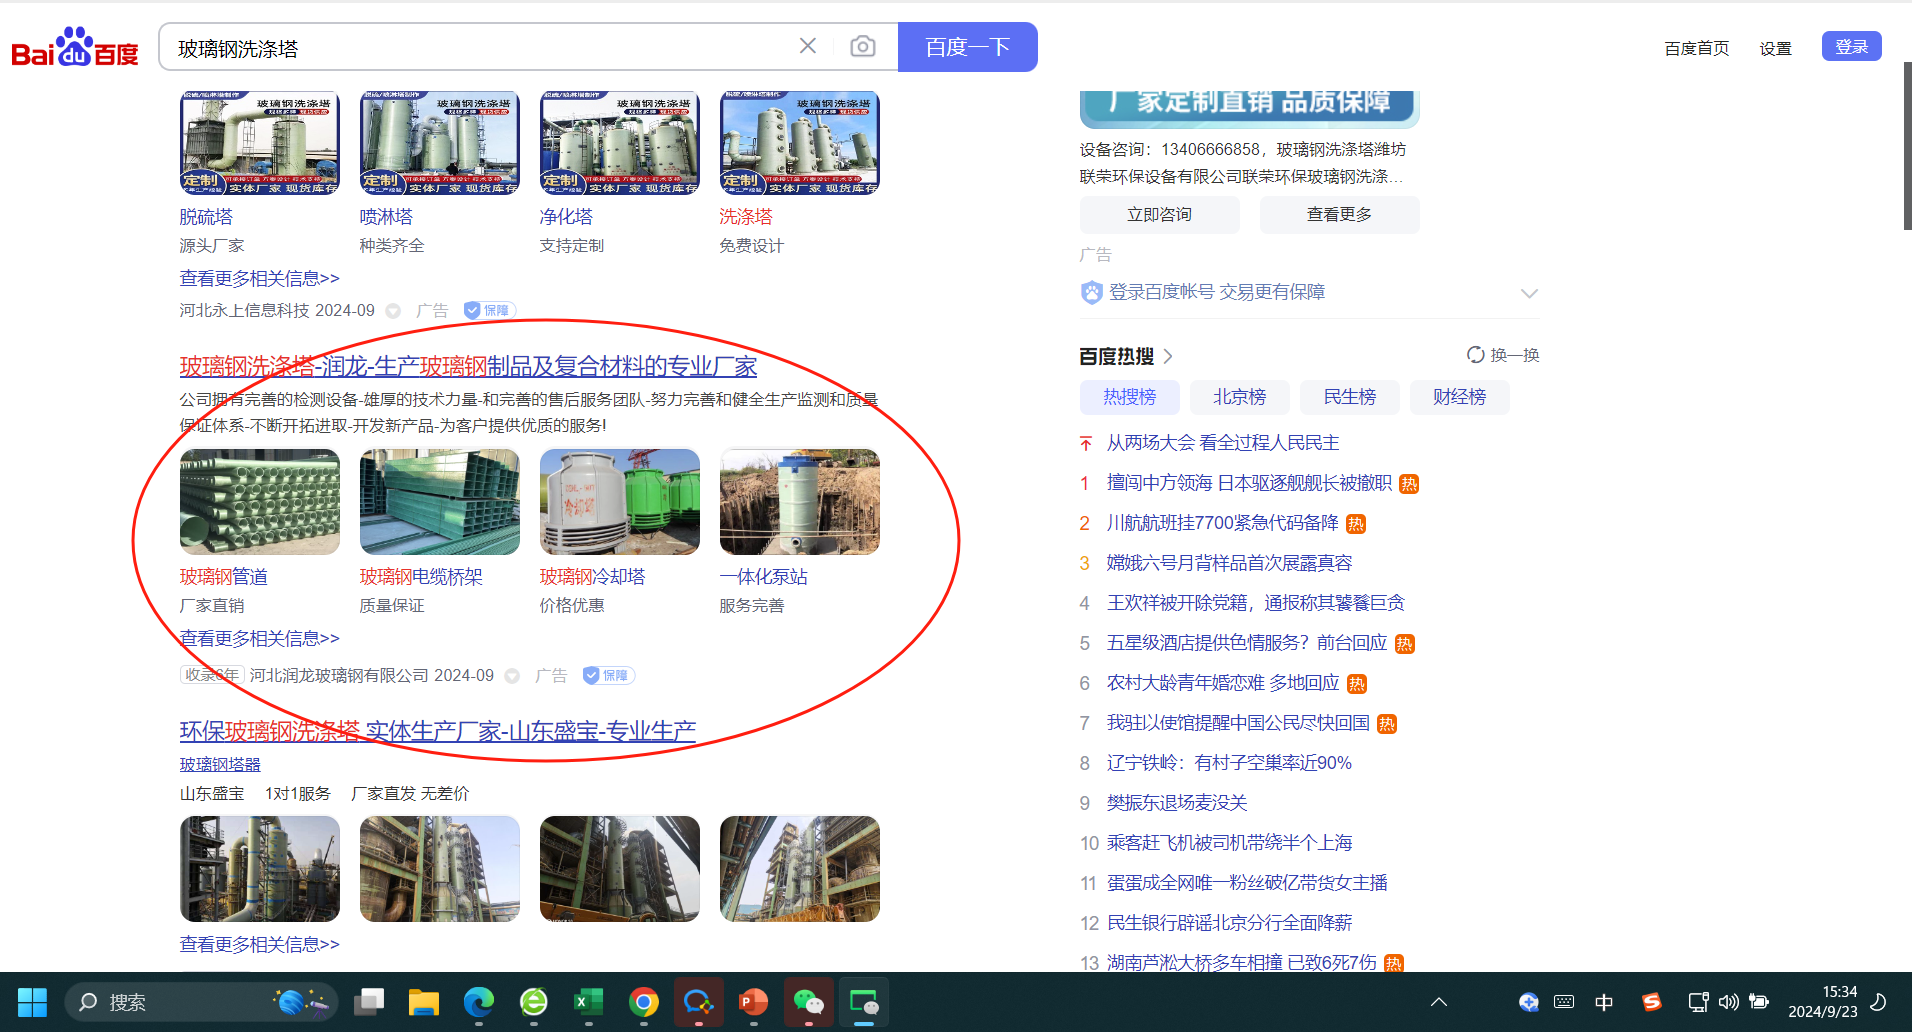Open WeChat from taskbar
This screenshot has height=1032, width=1912.
pos(808,1002)
